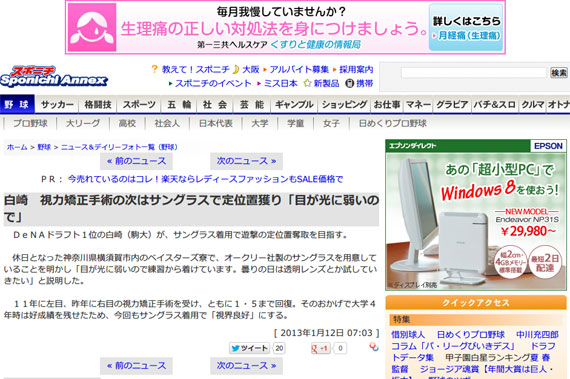The image size is (570, 379).
Task: Open 大阪 link in header
Action: tap(251, 69)
